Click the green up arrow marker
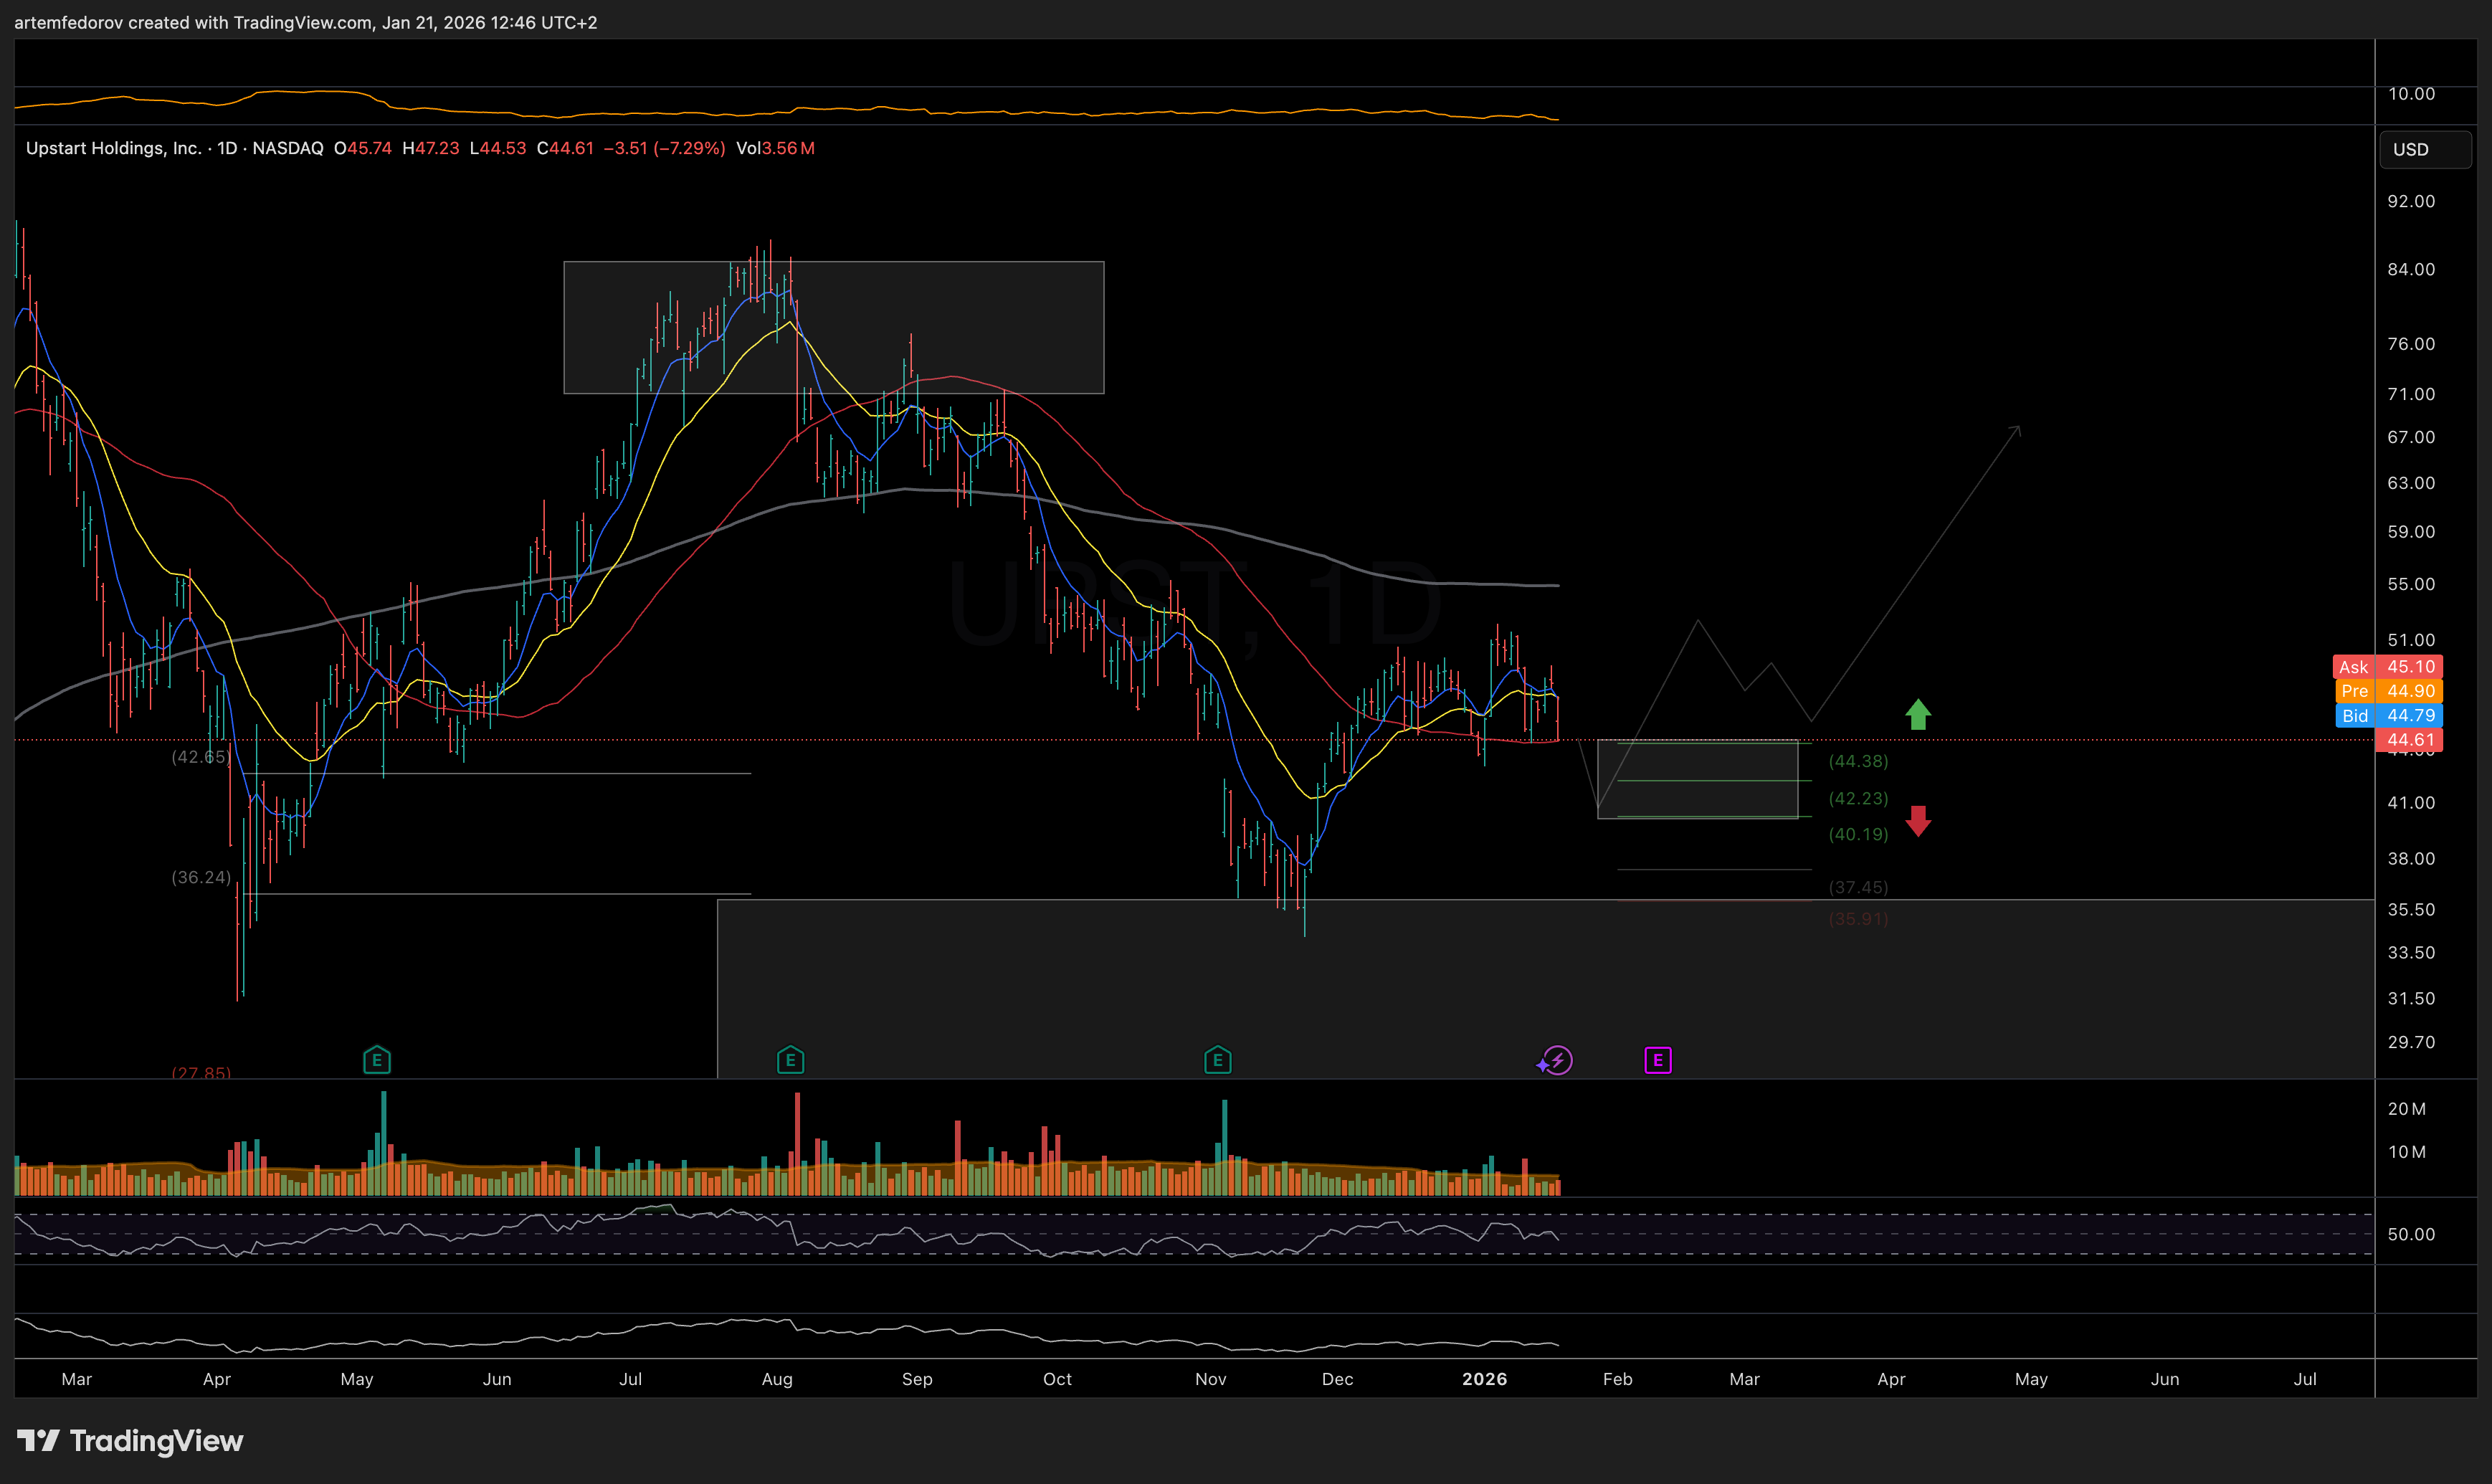The image size is (2492, 1484). pyautogui.click(x=1918, y=714)
